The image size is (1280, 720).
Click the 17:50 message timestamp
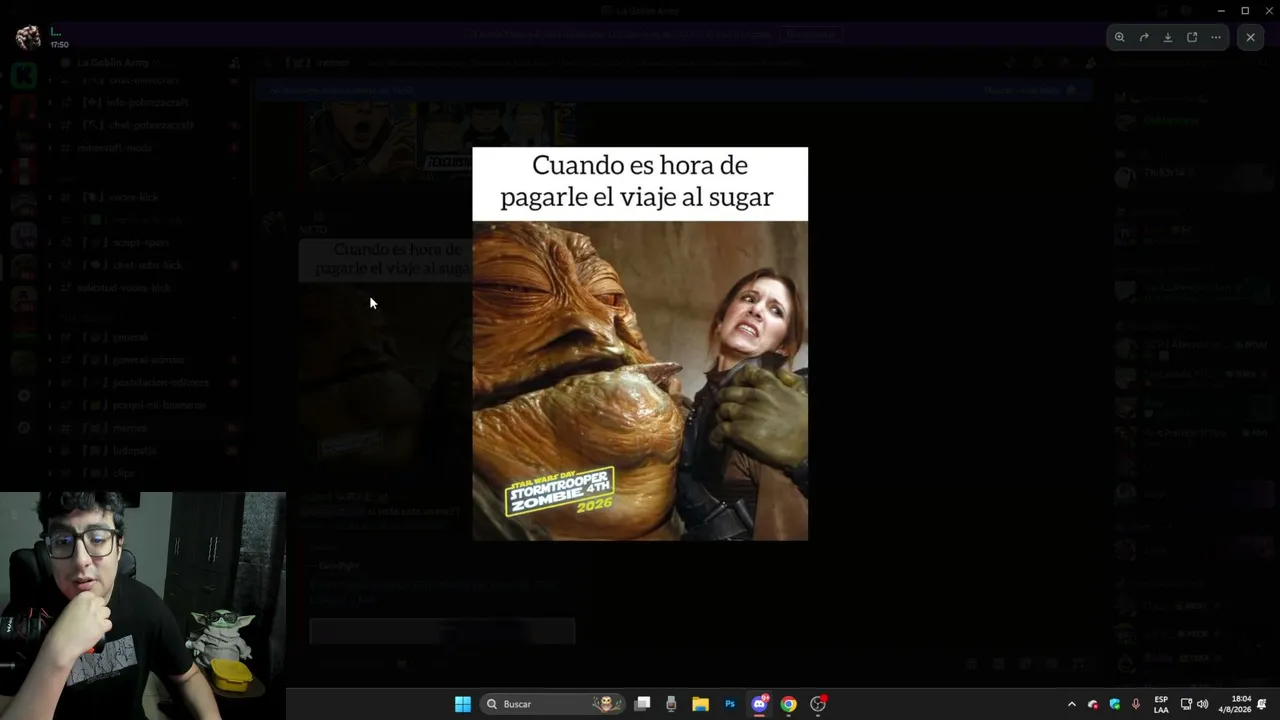point(59,45)
